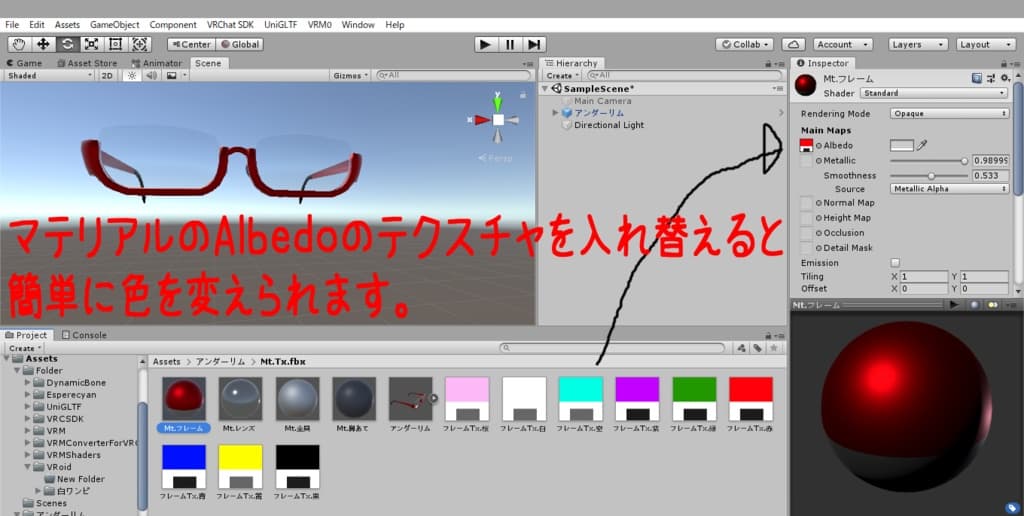Open Hierarchy Create button
This screenshot has width=1024, height=516.
coord(562,76)
